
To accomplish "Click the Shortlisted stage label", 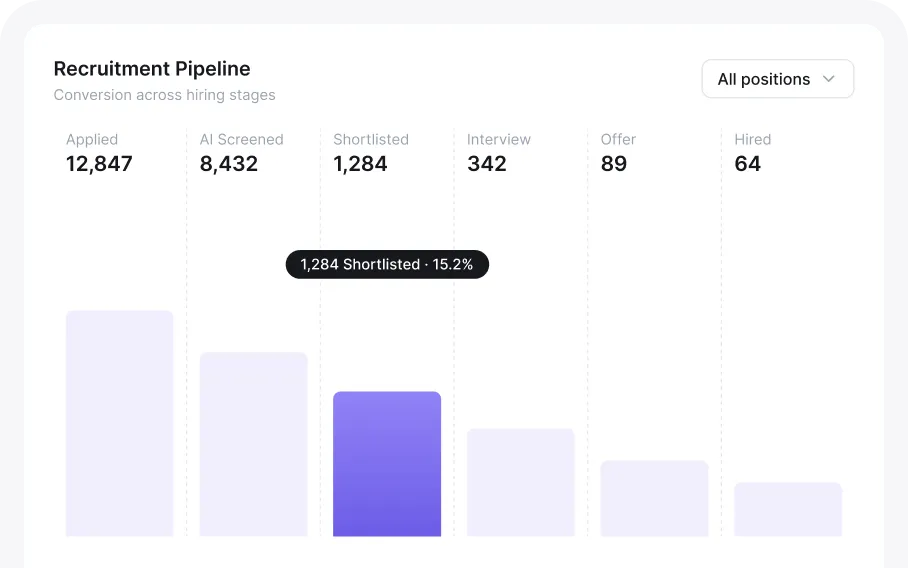I will [371, 140].
